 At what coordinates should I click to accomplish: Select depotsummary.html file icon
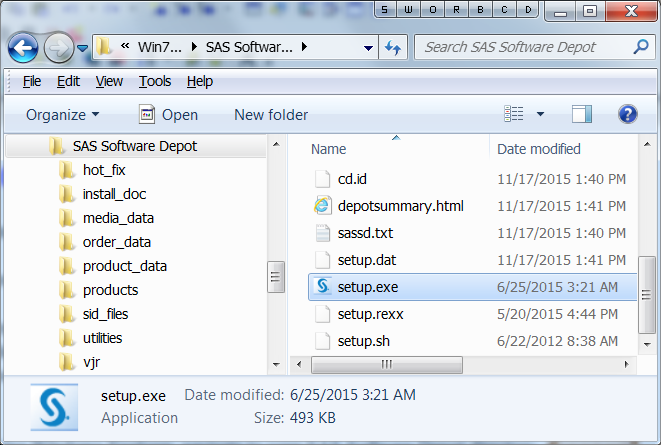coord(322,206)
